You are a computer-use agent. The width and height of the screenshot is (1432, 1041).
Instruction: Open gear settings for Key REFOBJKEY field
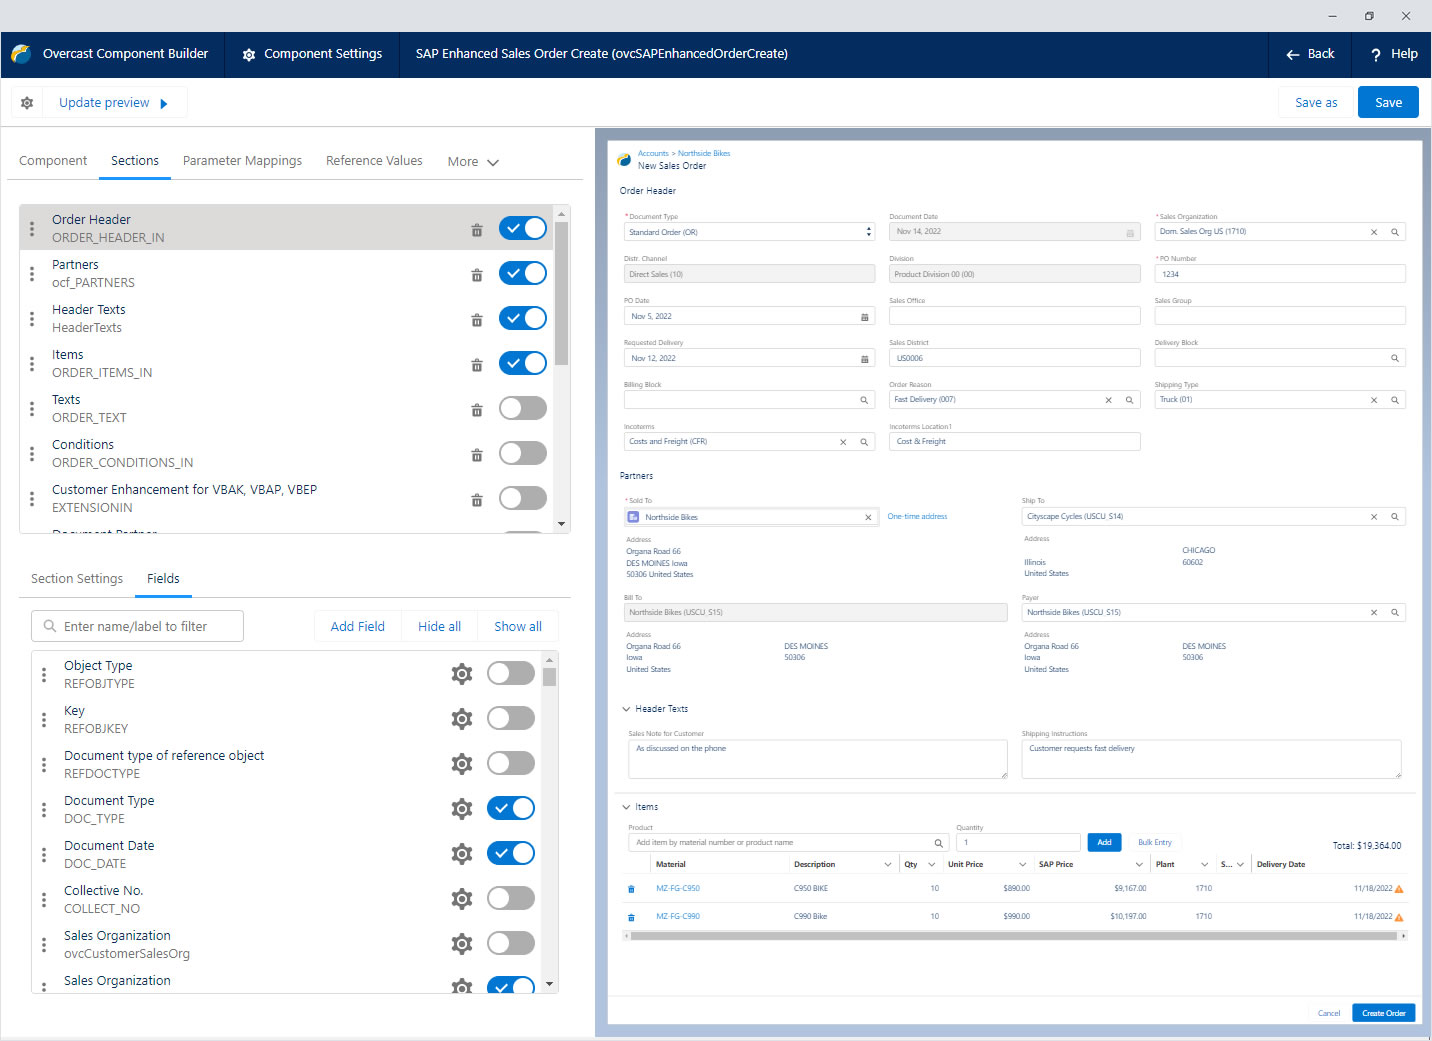[462, 719]
